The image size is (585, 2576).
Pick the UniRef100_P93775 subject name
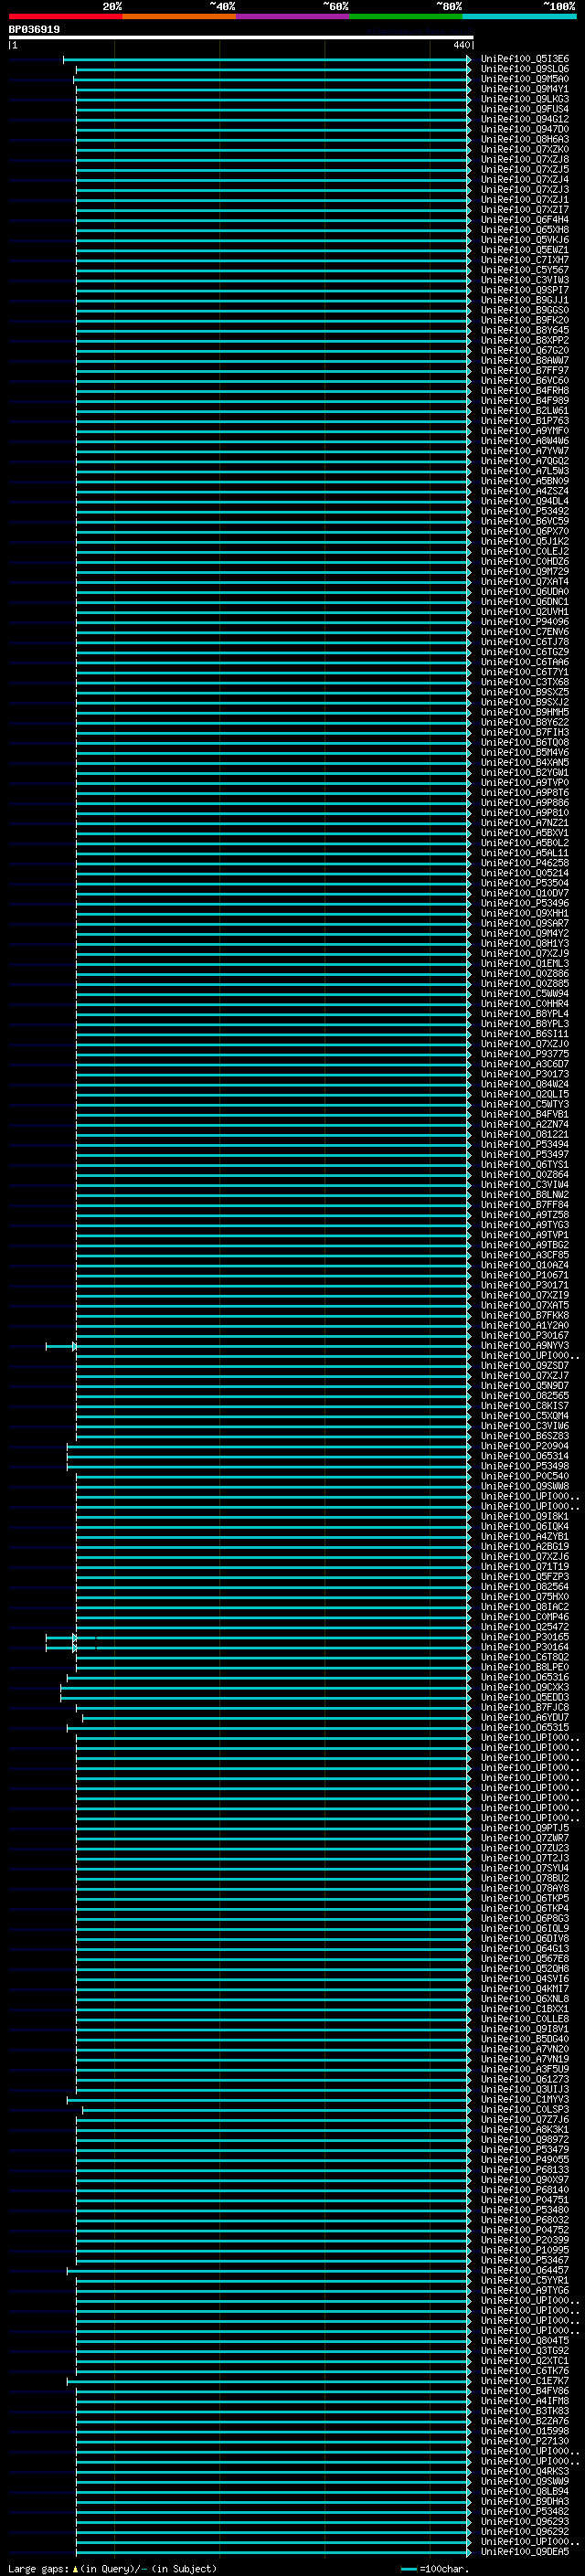pos(525,1054)
